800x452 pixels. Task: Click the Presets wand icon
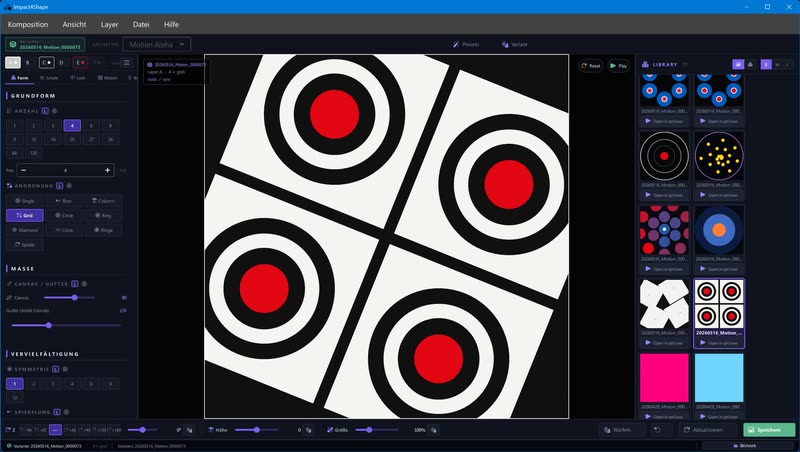(x=456, y=44)
